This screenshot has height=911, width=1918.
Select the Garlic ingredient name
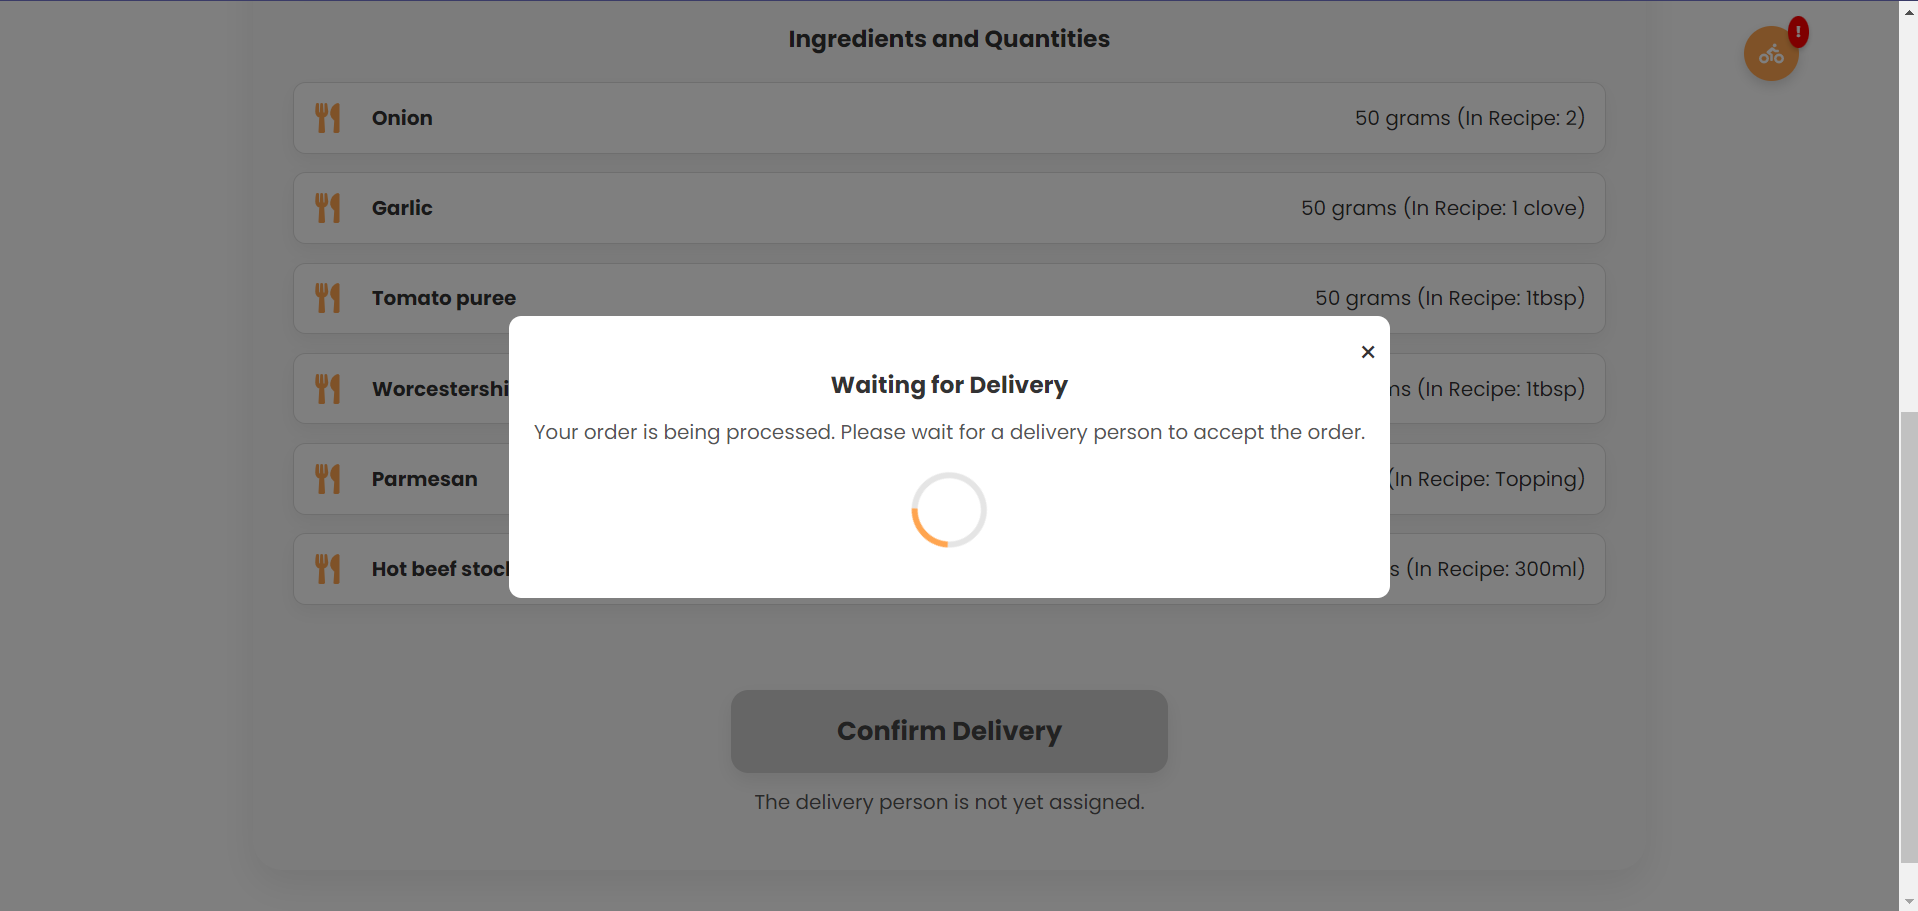[402, 208]
